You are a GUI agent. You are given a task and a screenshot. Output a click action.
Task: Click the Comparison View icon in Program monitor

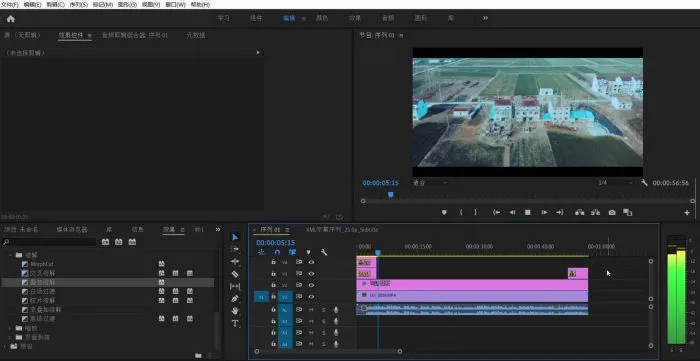(x=628, y=212)
